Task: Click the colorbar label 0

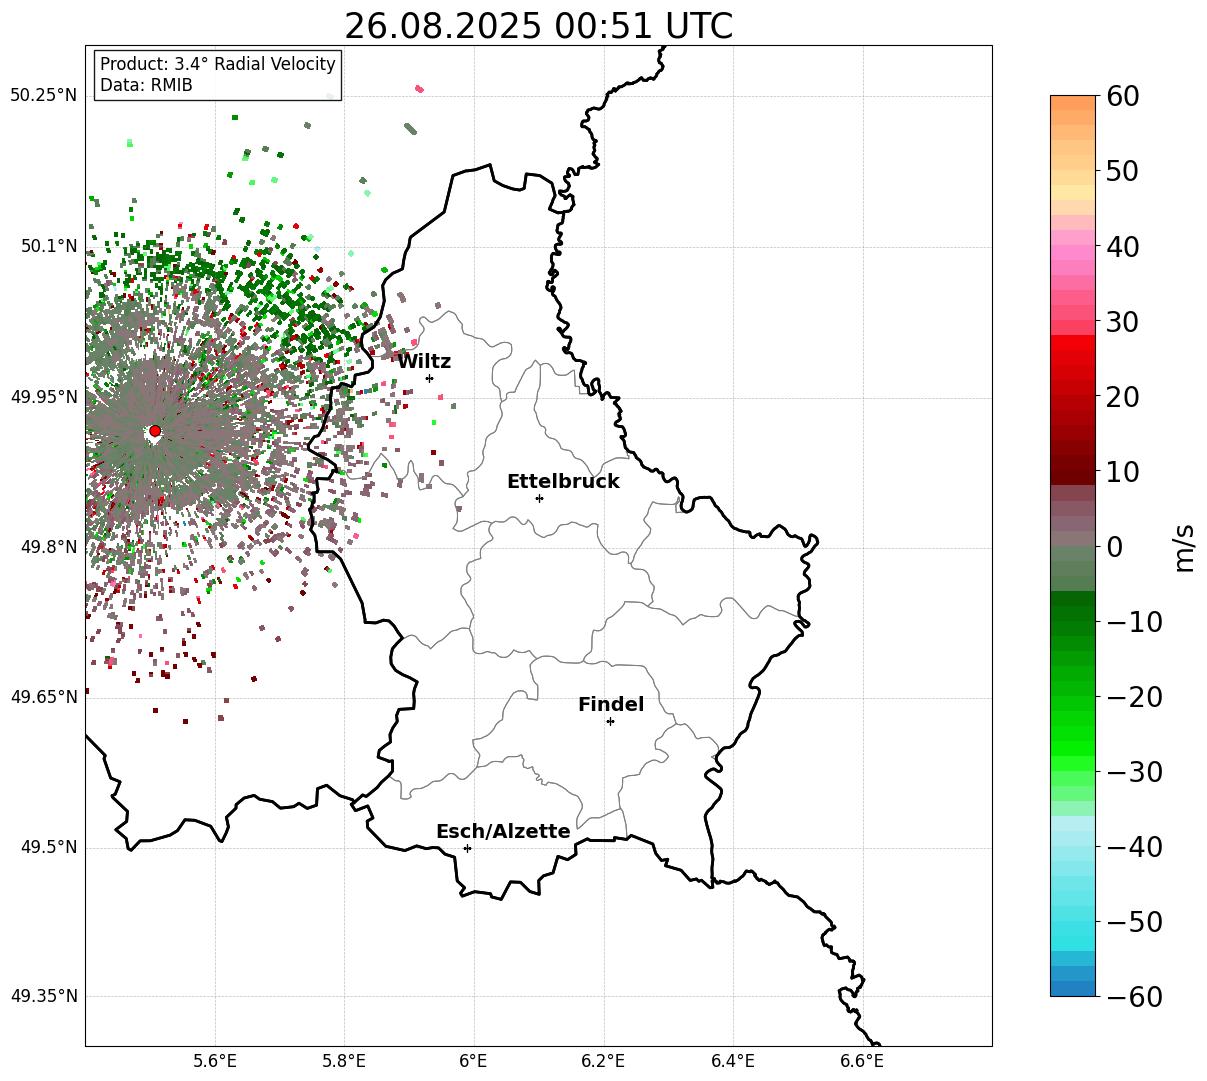Action: coord(1114,547)
